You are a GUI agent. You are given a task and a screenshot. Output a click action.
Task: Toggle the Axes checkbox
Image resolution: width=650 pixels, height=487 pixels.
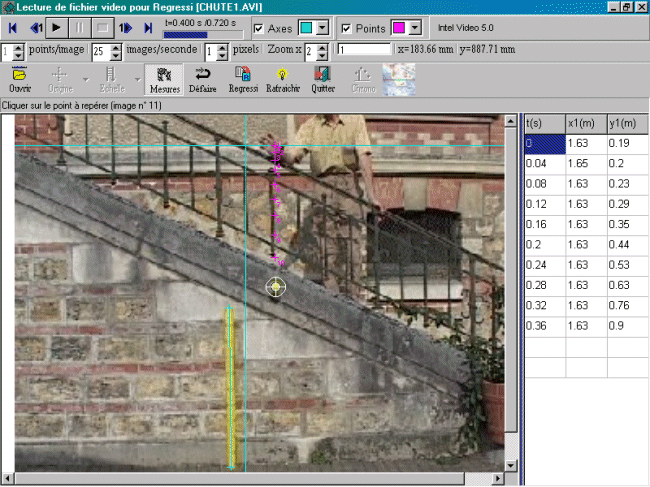[x=259, y=28]
